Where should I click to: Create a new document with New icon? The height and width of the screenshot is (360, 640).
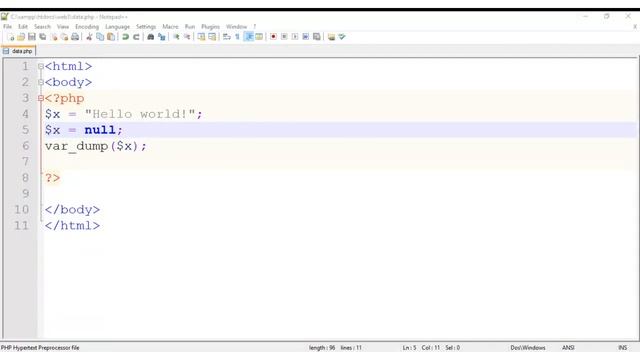coord(11,37)
